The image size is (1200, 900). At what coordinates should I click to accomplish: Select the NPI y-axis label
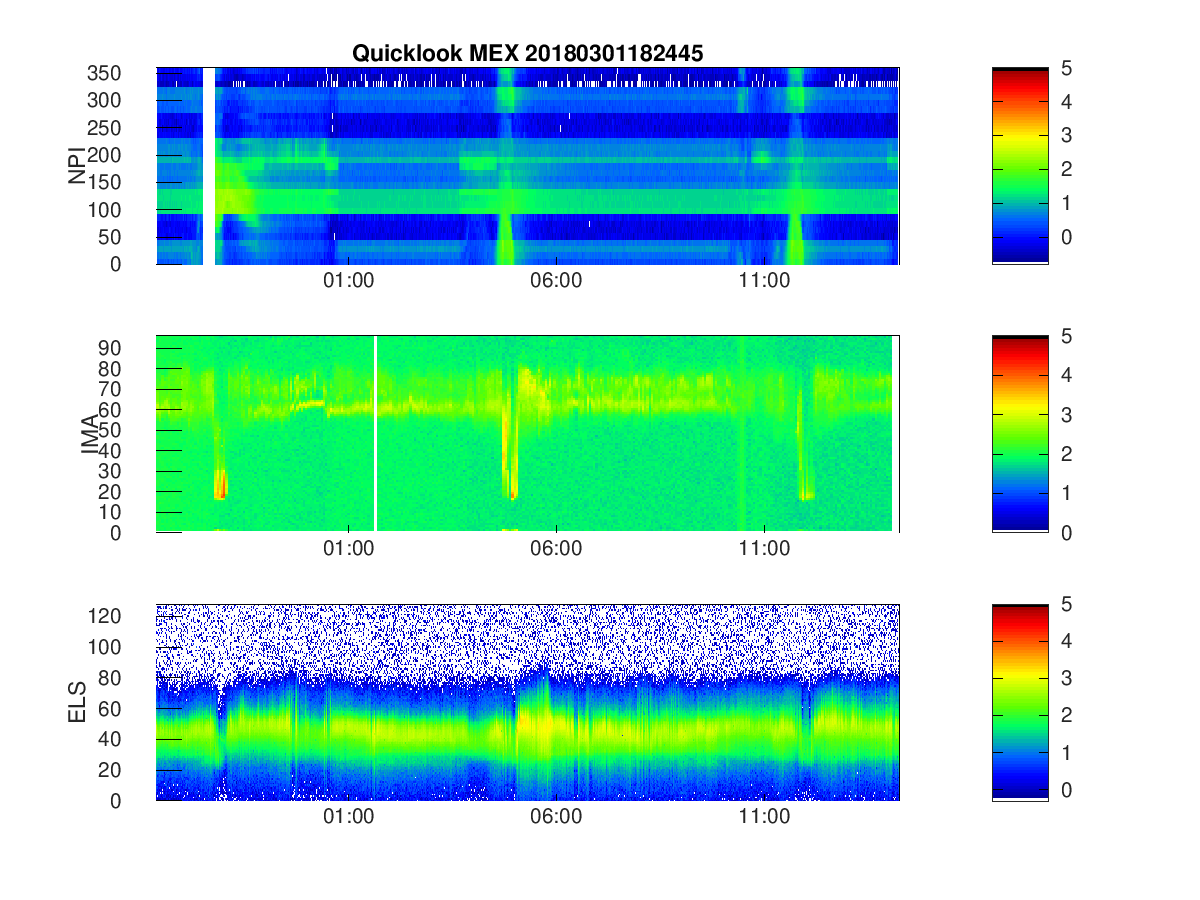77,166
